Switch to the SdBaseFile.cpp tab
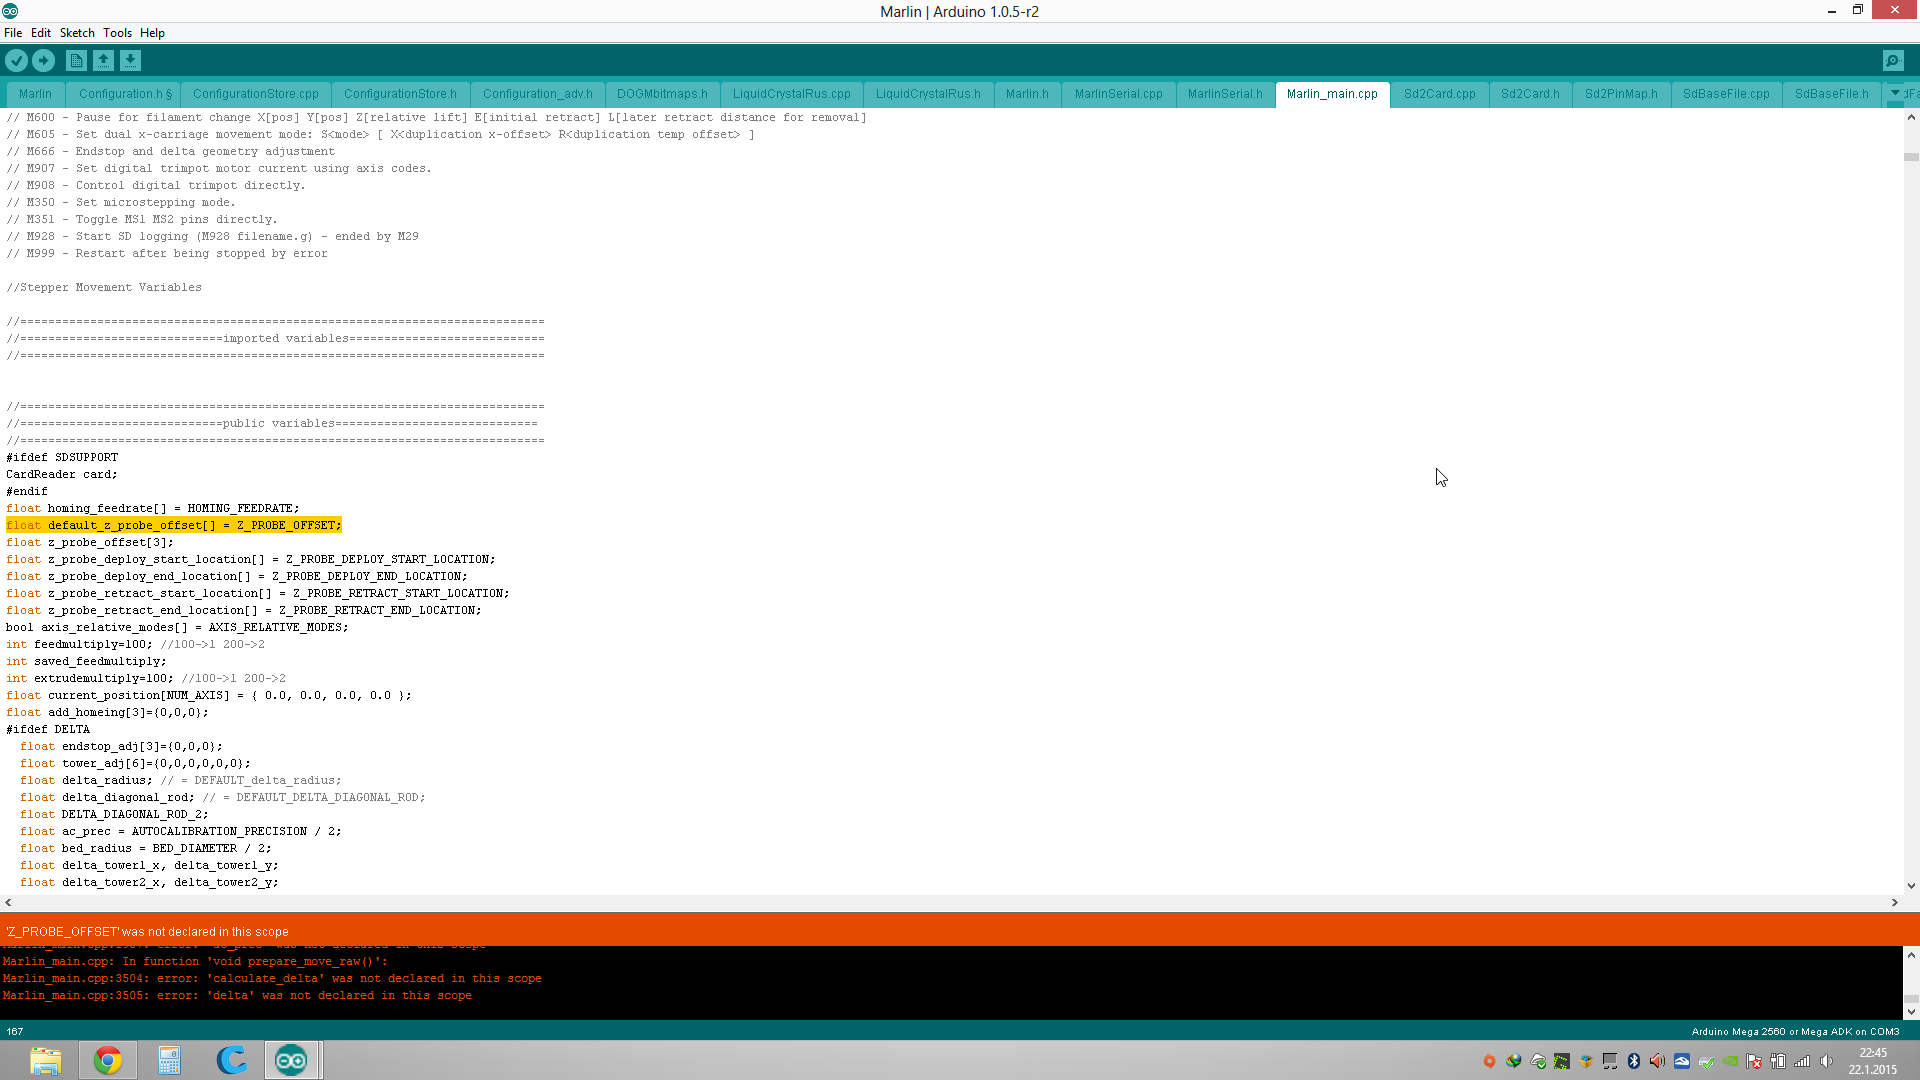The width and height of the screenshot is (1920, 1080). tap(1726, 94)
